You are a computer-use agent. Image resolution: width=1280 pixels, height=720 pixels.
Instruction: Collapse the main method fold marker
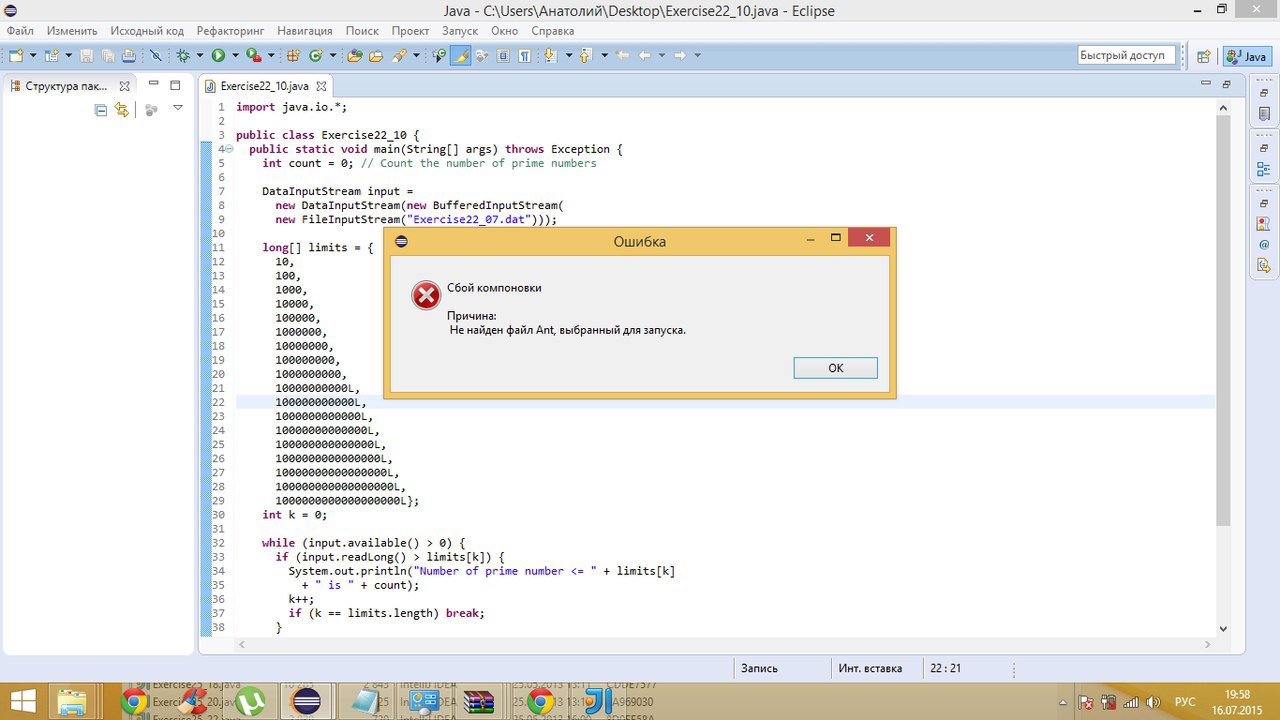(x=230, y=149)
